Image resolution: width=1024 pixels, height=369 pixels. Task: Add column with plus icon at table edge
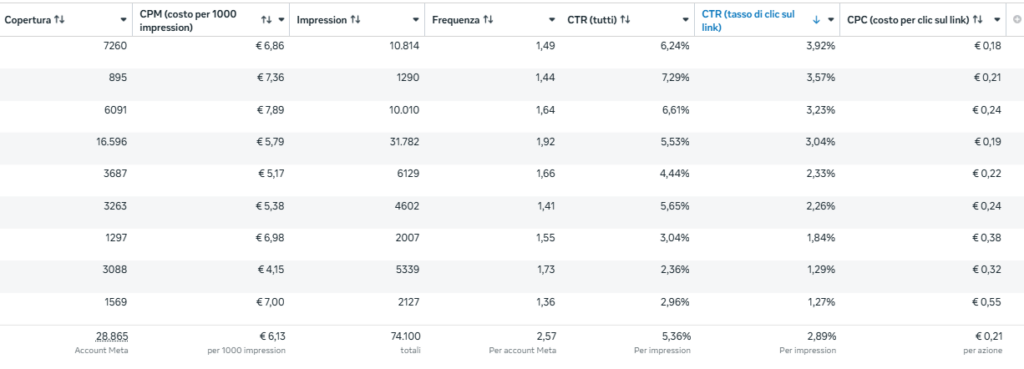coord(1016,20)
